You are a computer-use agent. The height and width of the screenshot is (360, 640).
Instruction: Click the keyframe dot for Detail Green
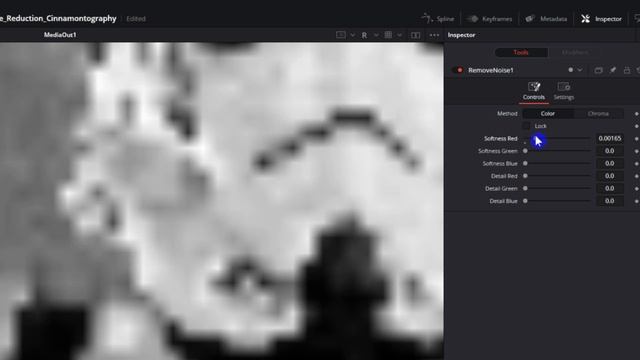637,189
